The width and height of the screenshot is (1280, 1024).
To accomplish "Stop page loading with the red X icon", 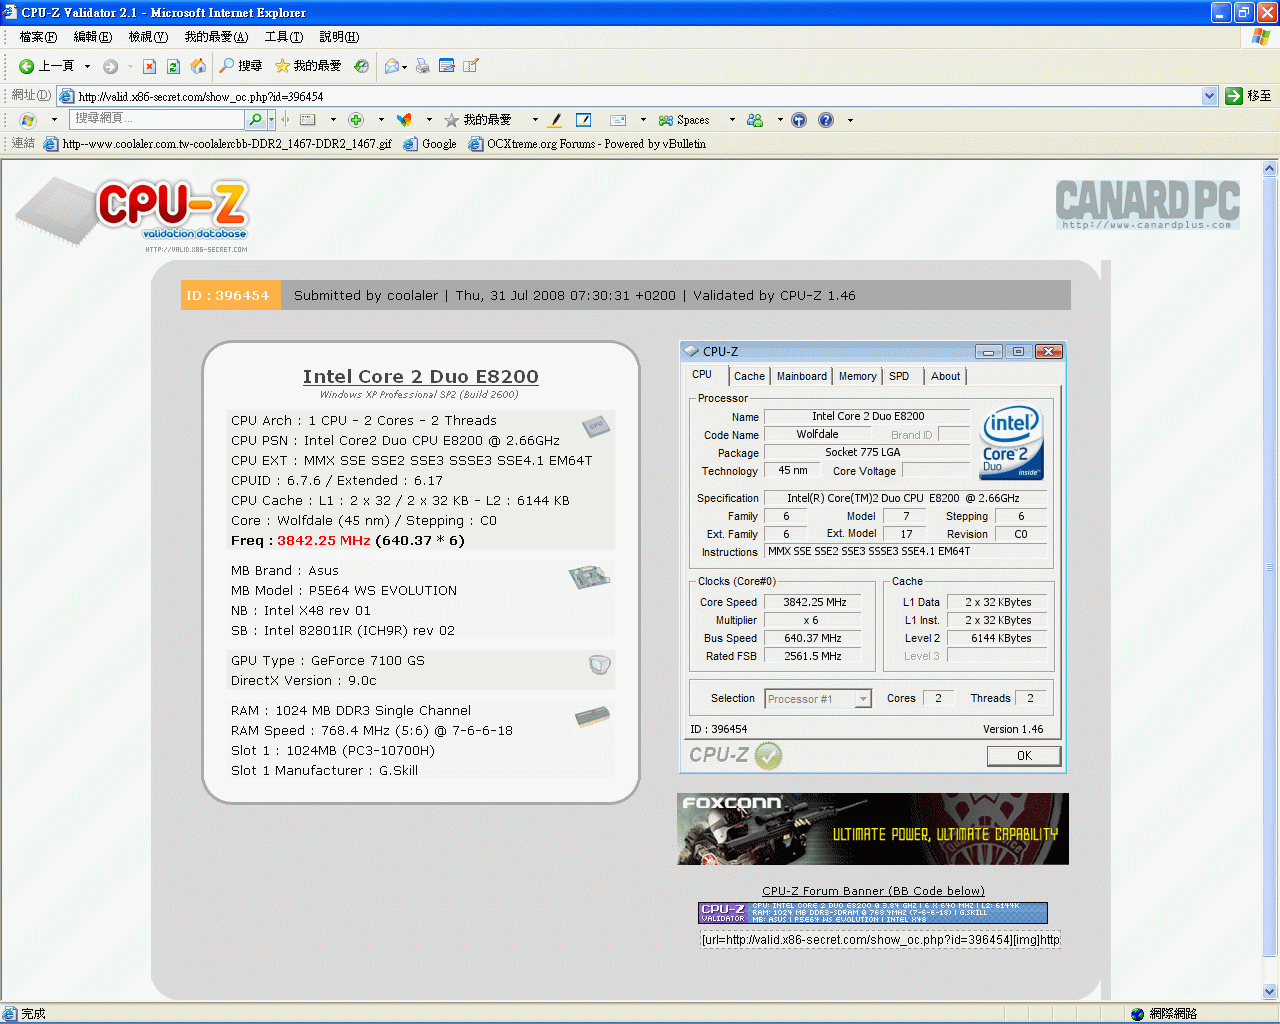I will (x=149, y=66).
